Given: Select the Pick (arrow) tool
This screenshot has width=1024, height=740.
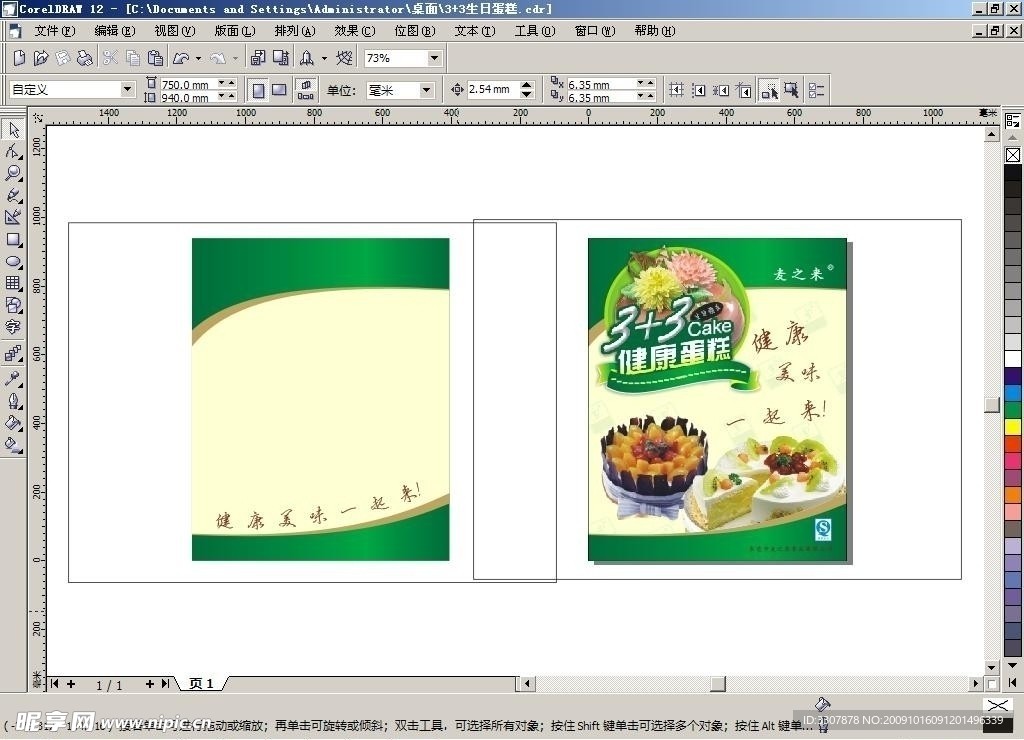Looking at the screenshot, I should click(x=13, y=130).
